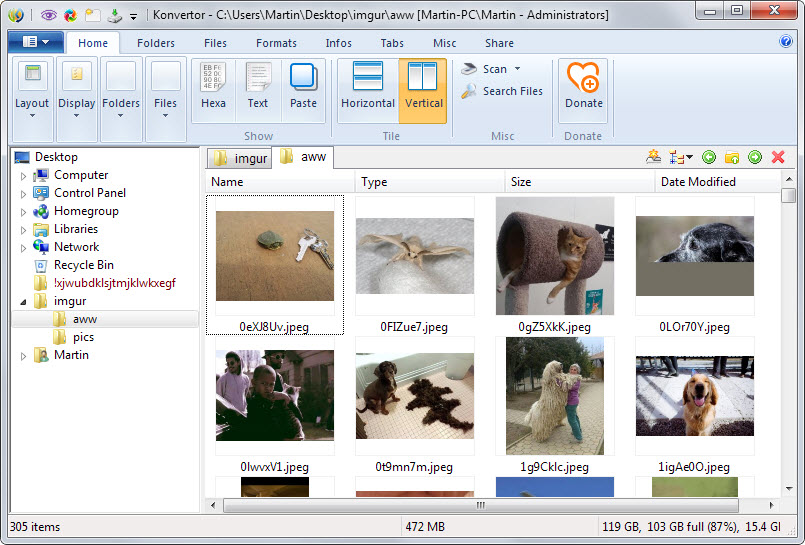
Task: Select the aww folder in tree
Action: pyautogui.click(x=85, y=319)
